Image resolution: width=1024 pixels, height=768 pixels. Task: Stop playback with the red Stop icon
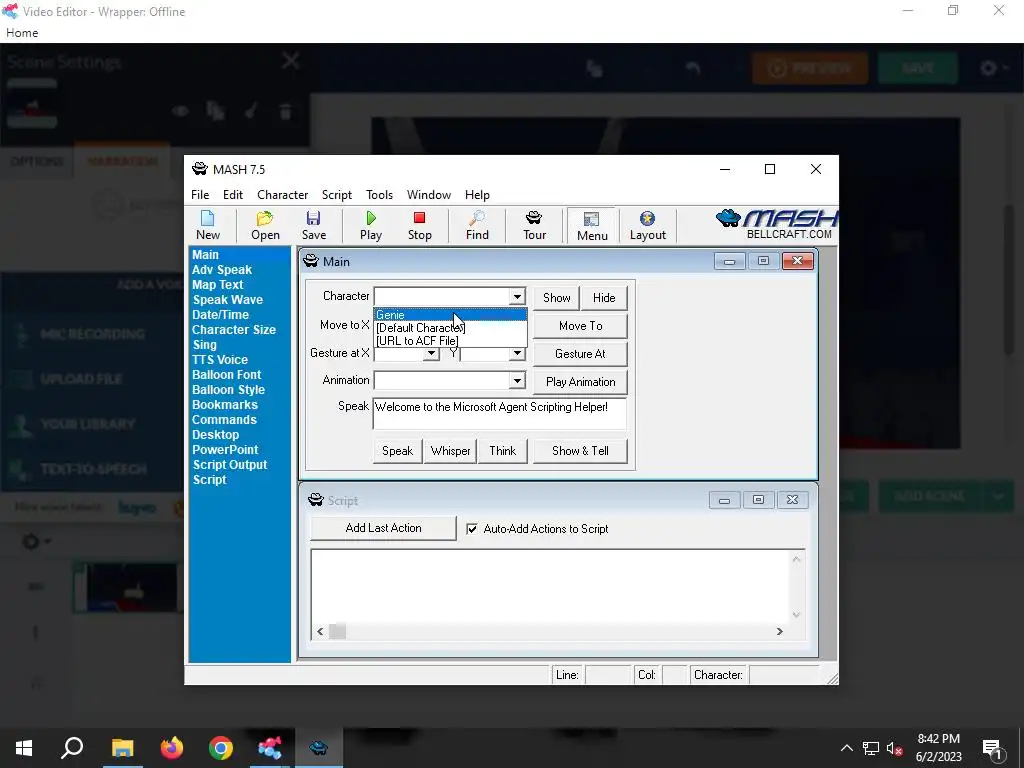(x=419, y=225)
